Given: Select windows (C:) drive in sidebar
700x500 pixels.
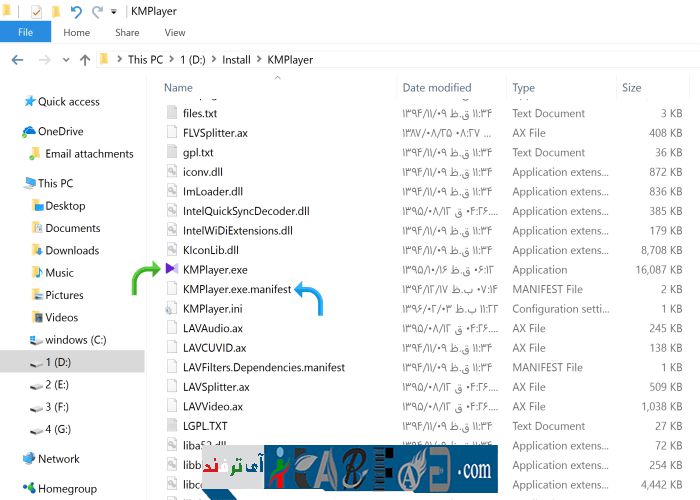Looking at the screenshot, I should (75, 340).
